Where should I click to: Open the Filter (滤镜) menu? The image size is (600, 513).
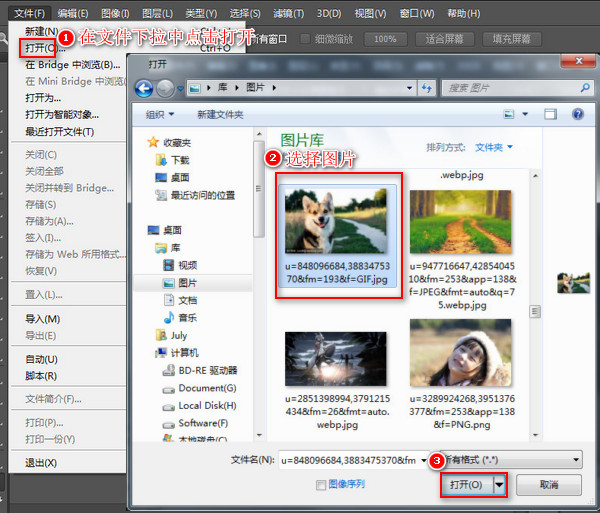[x=289, y=14]
